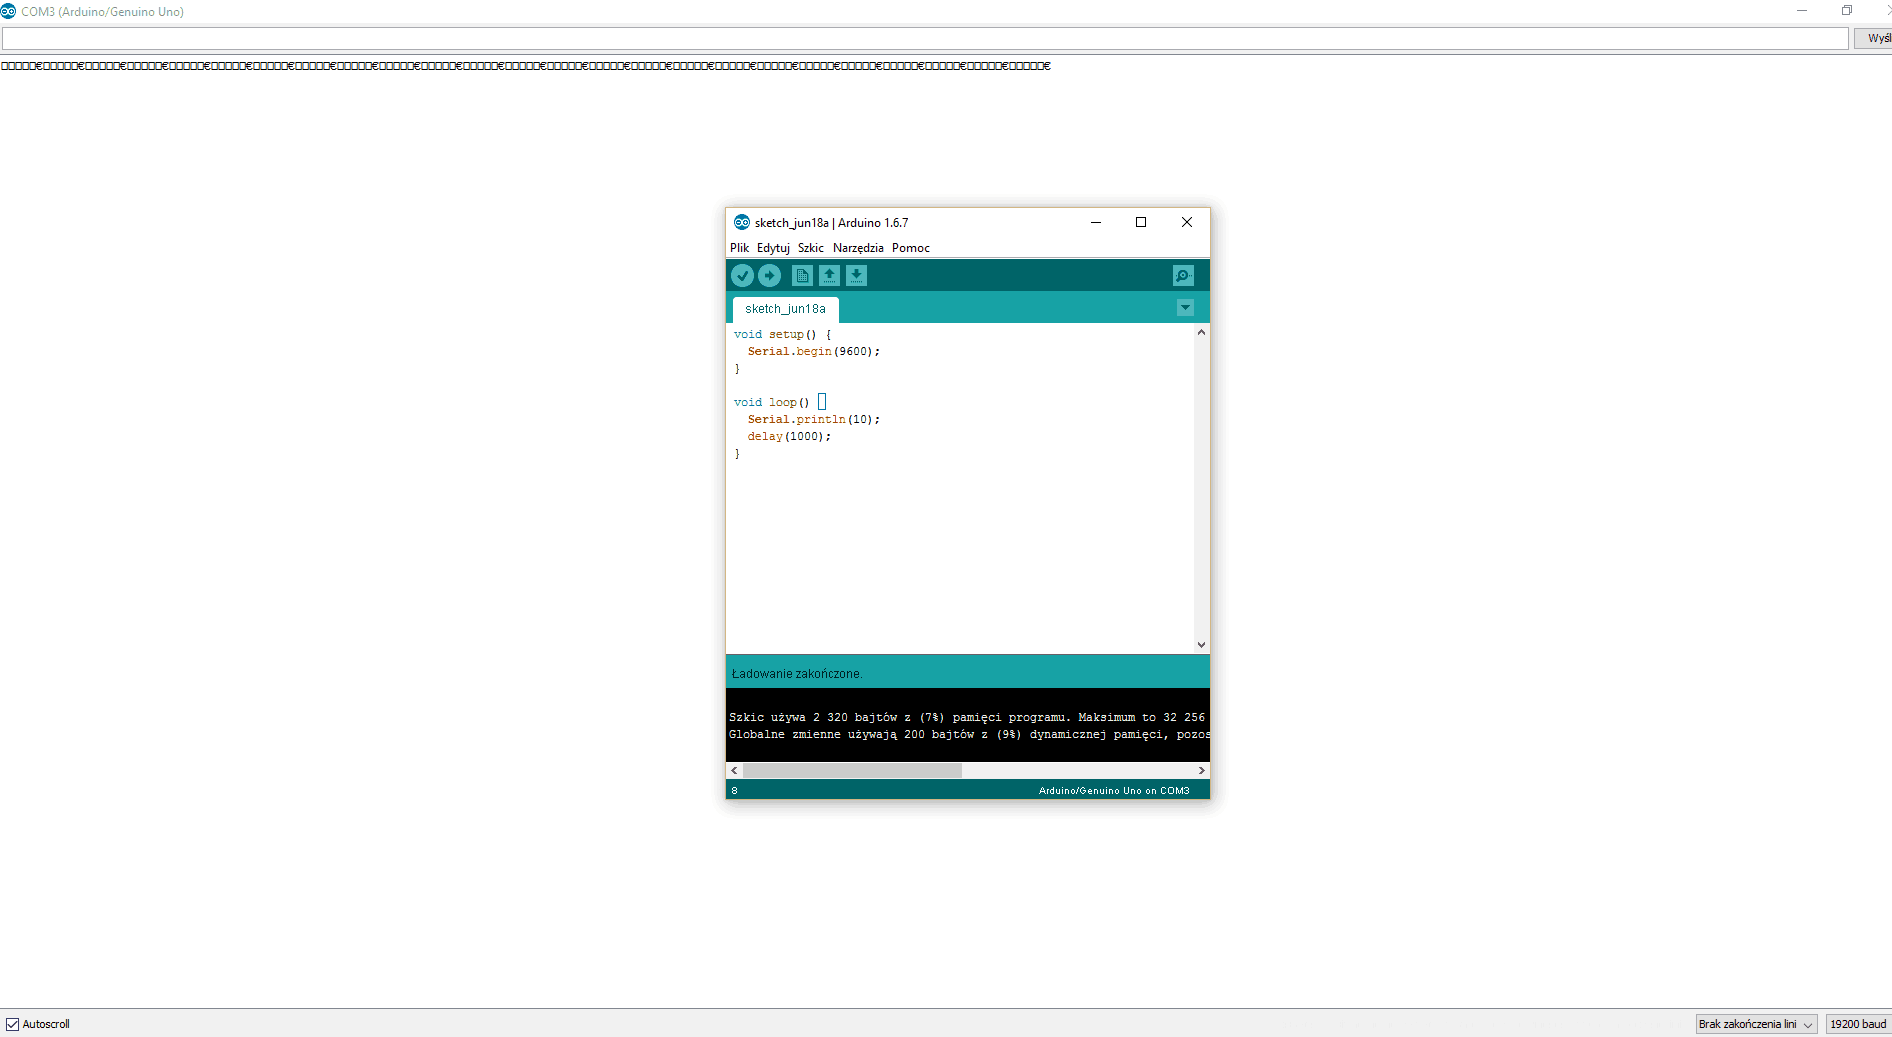Minimize the COM3 serial monitor window

tap(1802, 11)
